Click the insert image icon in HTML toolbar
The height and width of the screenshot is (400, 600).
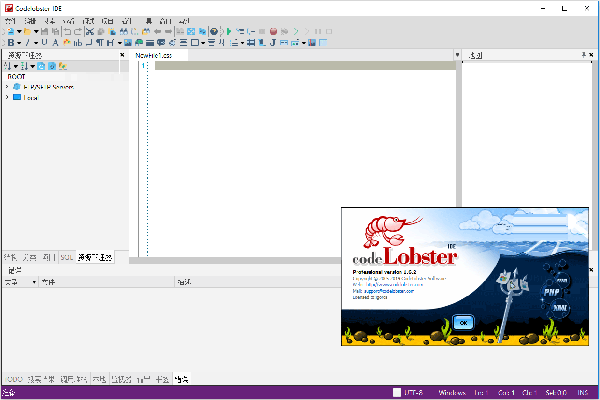coord(128,42)
